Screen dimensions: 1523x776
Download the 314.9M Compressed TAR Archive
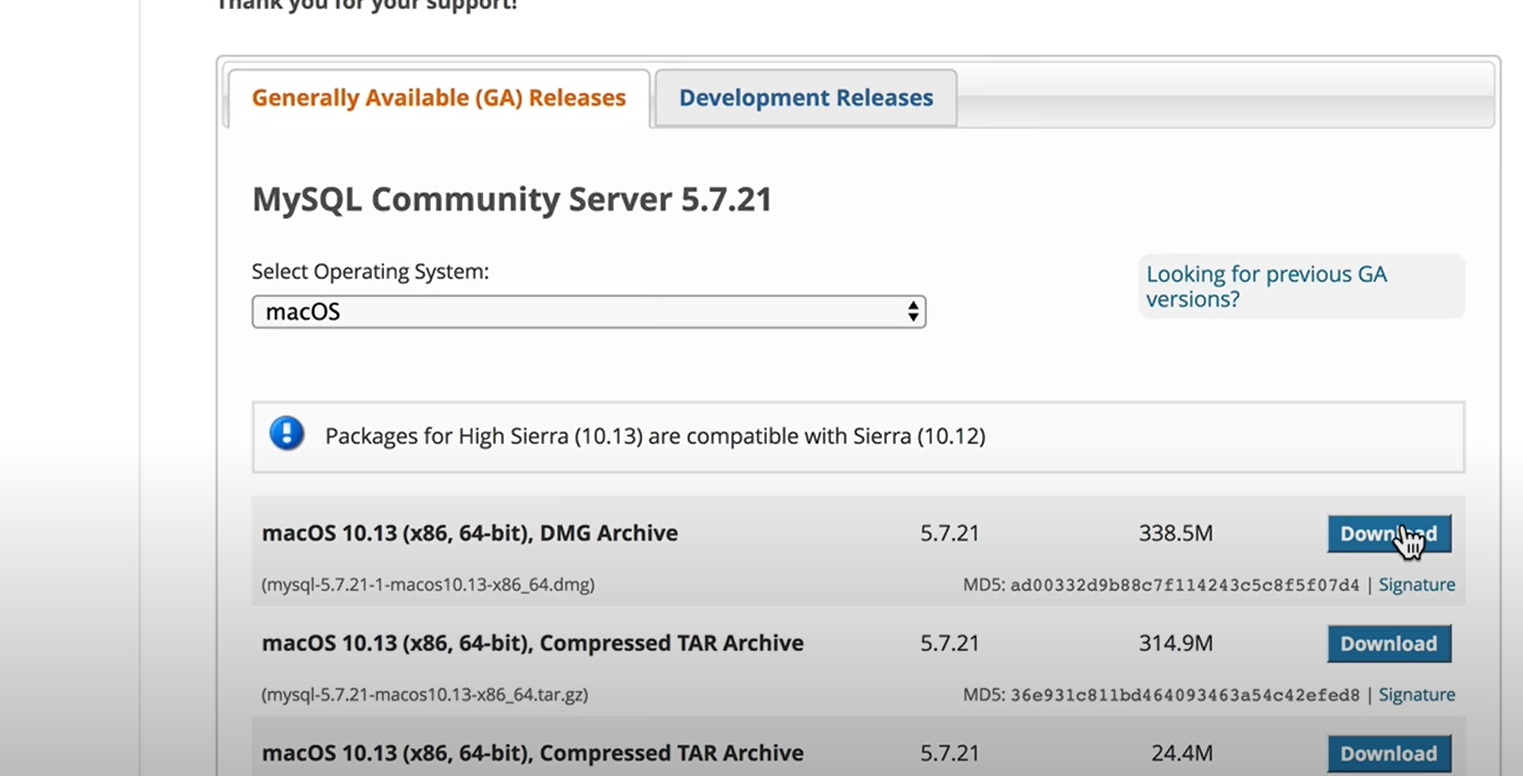[1388, 644]
